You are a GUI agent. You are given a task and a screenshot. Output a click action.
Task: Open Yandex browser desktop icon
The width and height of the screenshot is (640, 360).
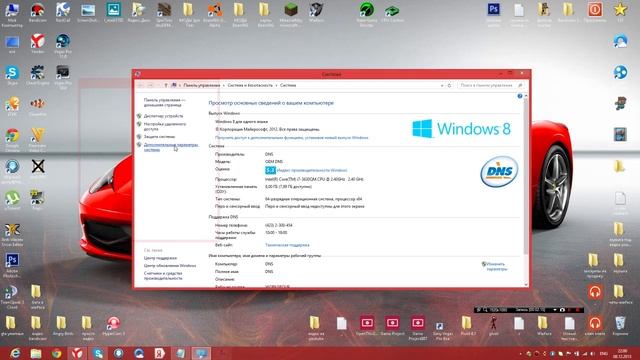coord(38,44)
